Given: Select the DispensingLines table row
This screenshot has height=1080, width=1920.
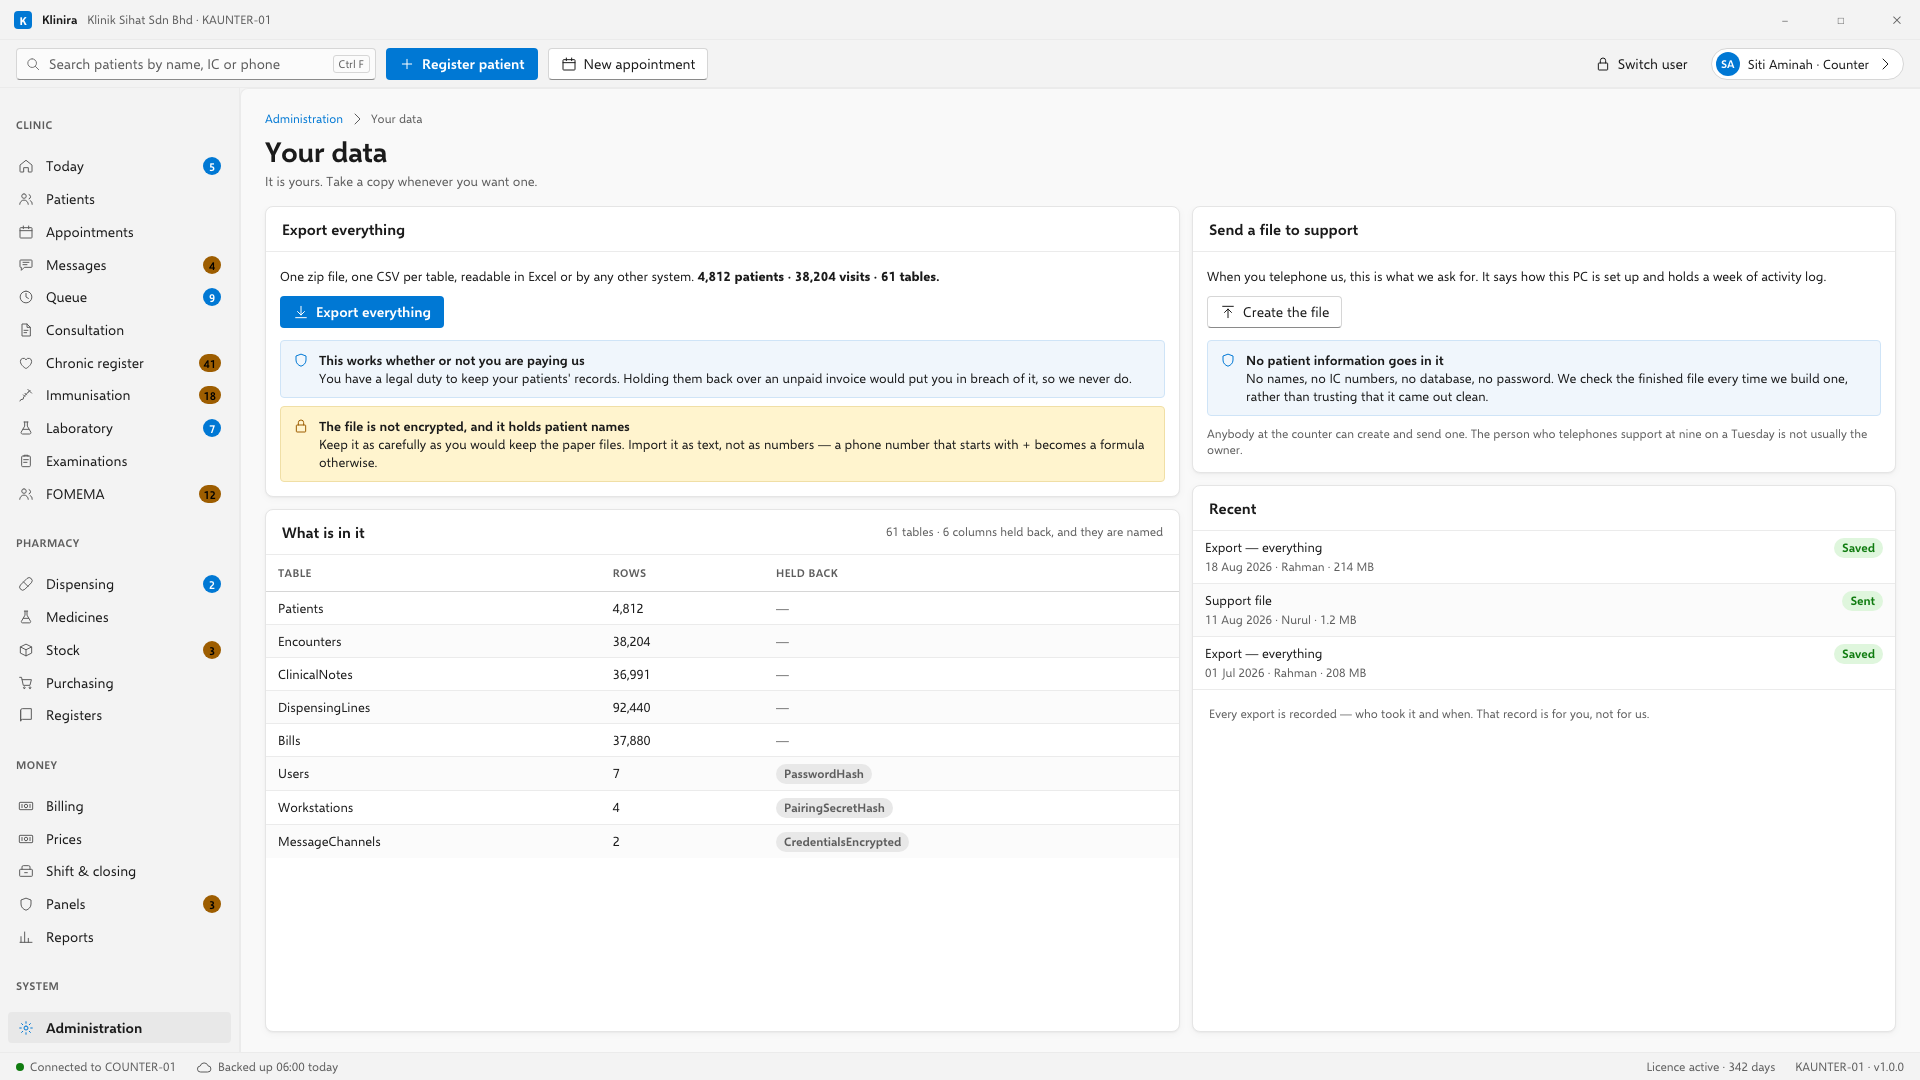Looking at the screenshot, I should (x=722, y=707).
